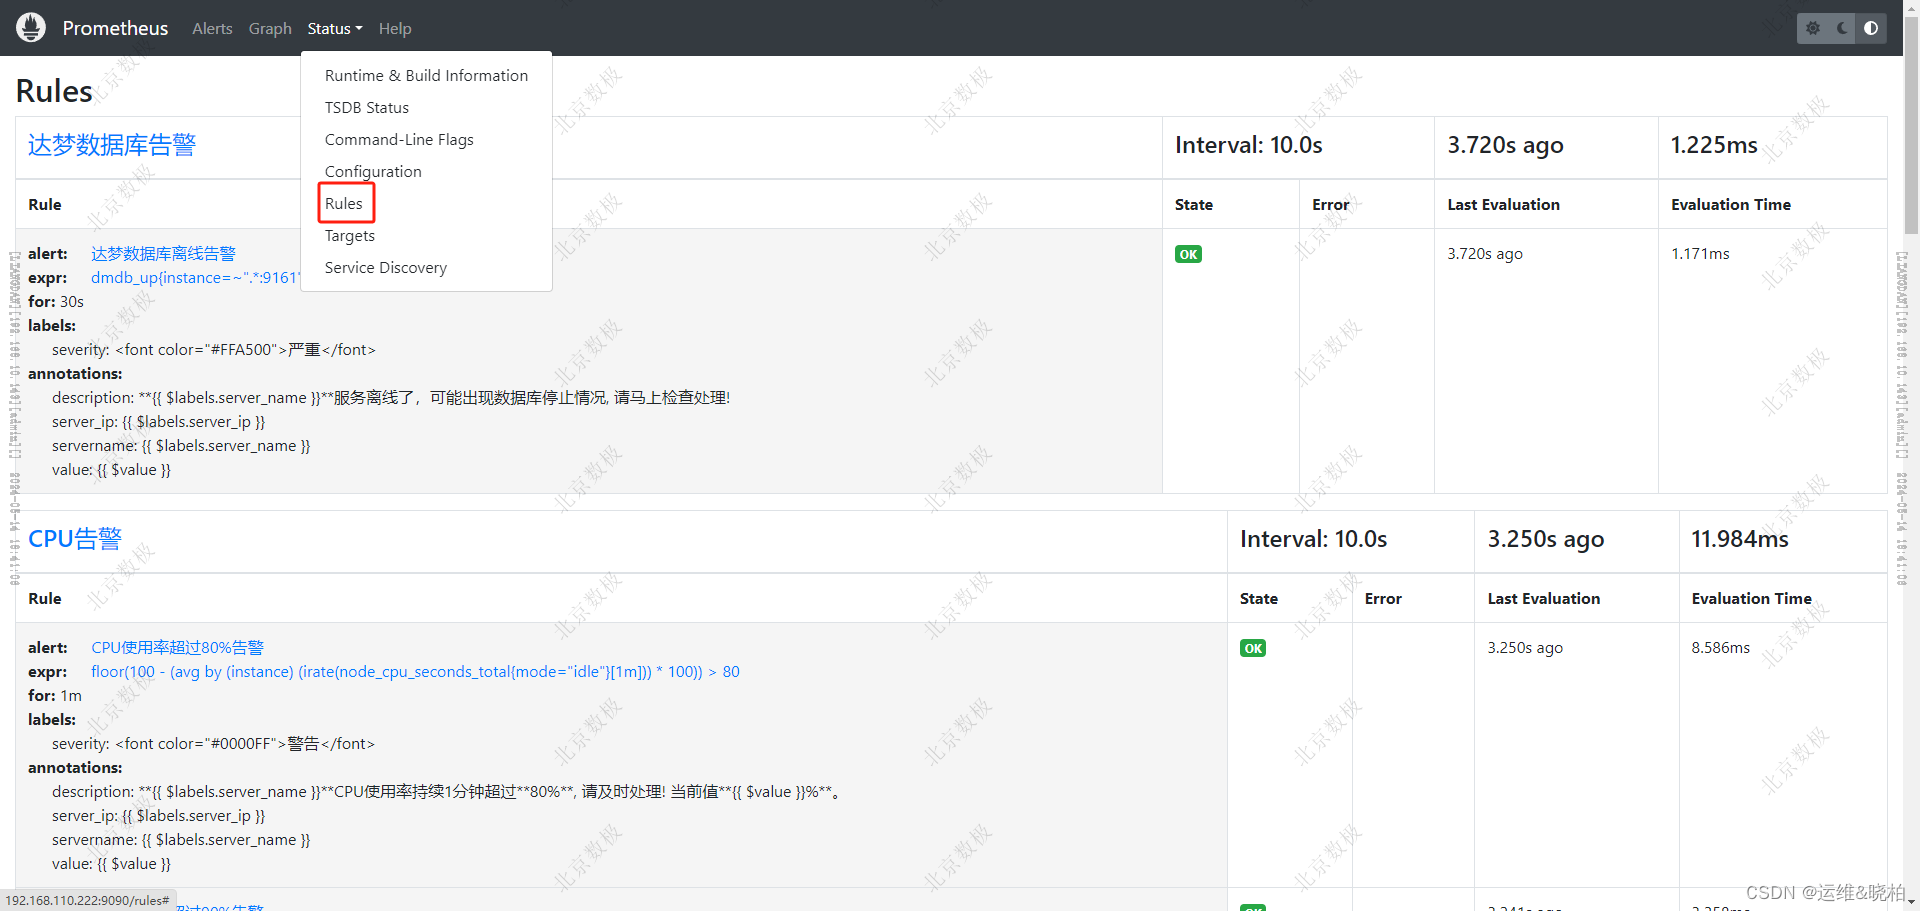Open the Help link in navbar
Screen dimensions: 1920x911
395,29
